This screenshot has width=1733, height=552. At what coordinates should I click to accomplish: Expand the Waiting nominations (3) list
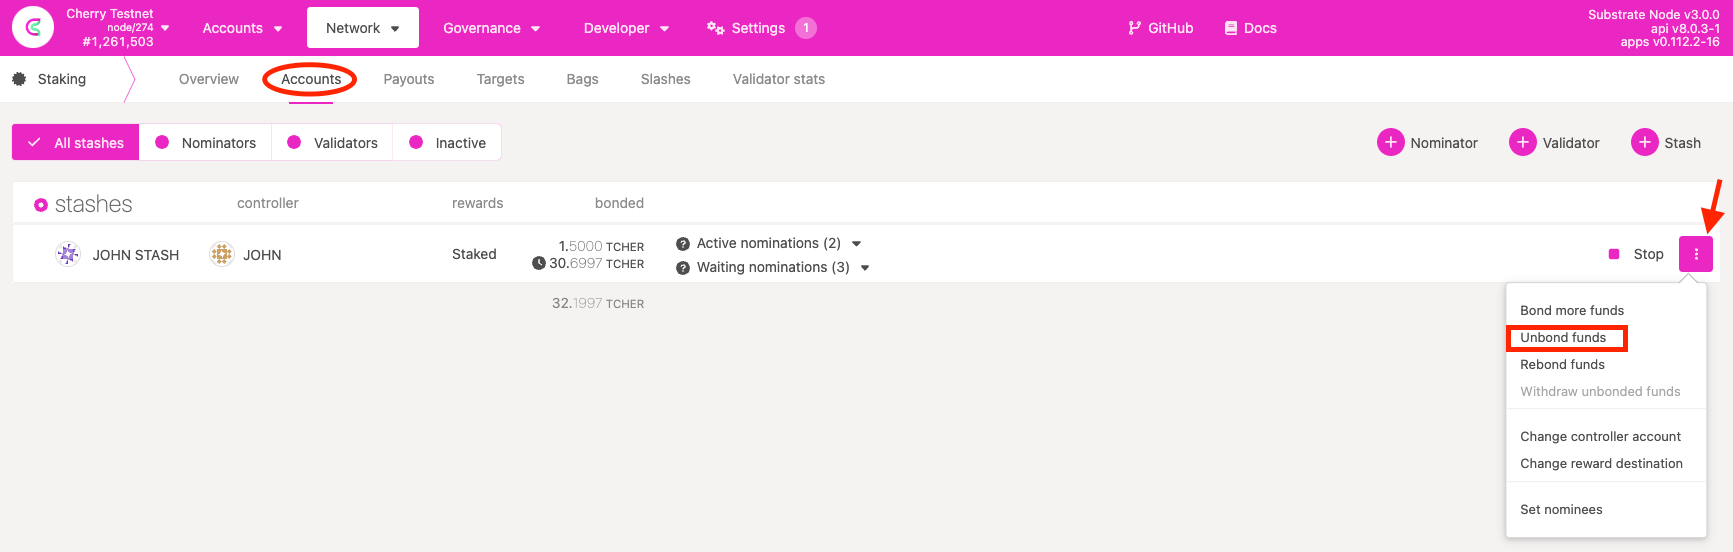coord(865,268)
